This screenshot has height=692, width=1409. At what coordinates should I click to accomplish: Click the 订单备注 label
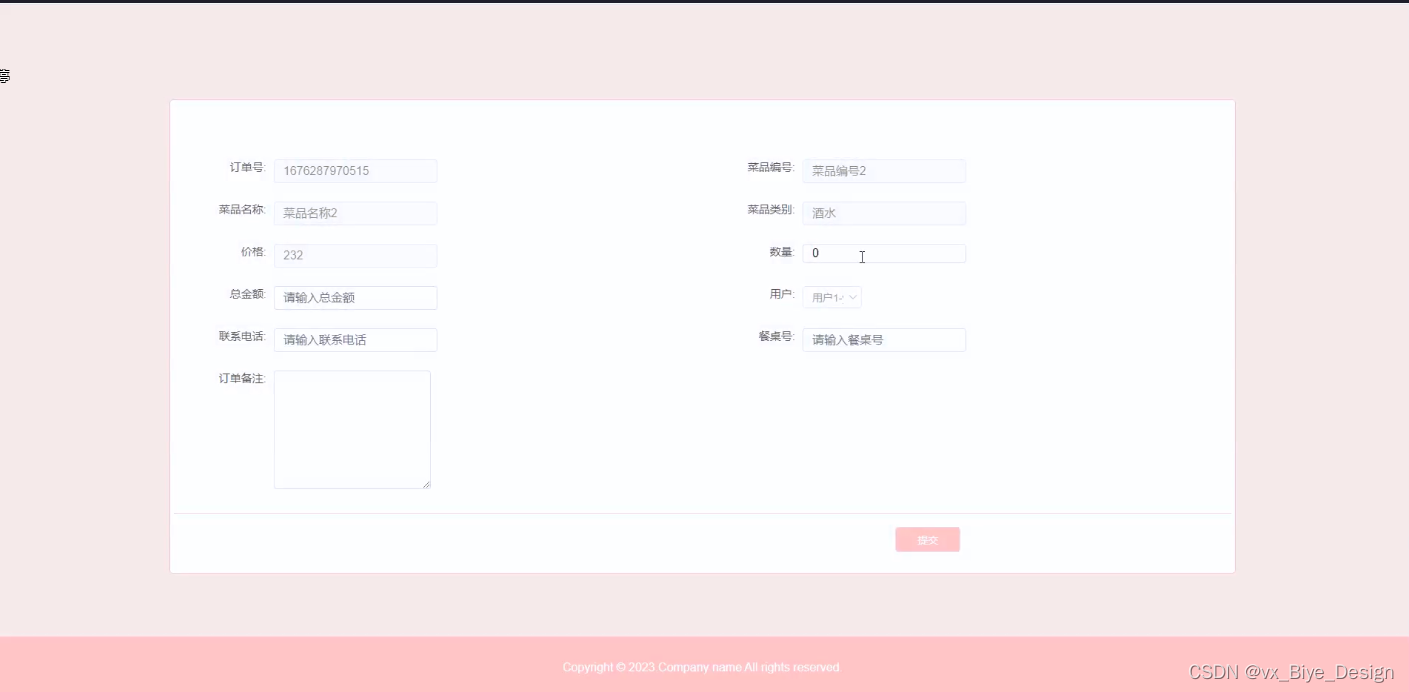242,378
